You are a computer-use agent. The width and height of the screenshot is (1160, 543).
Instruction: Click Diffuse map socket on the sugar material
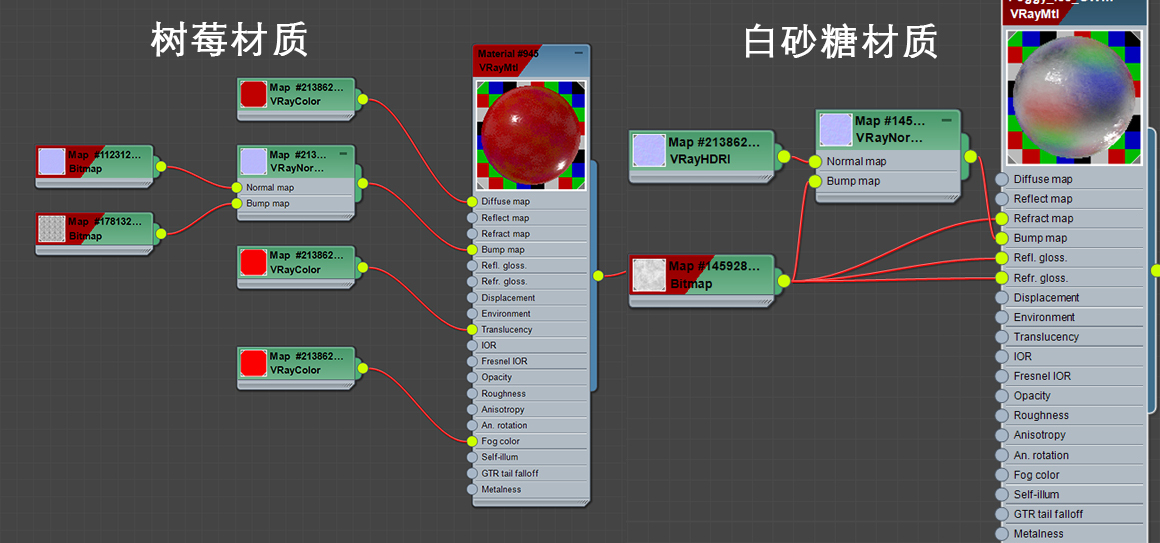tap(1002, 179)
